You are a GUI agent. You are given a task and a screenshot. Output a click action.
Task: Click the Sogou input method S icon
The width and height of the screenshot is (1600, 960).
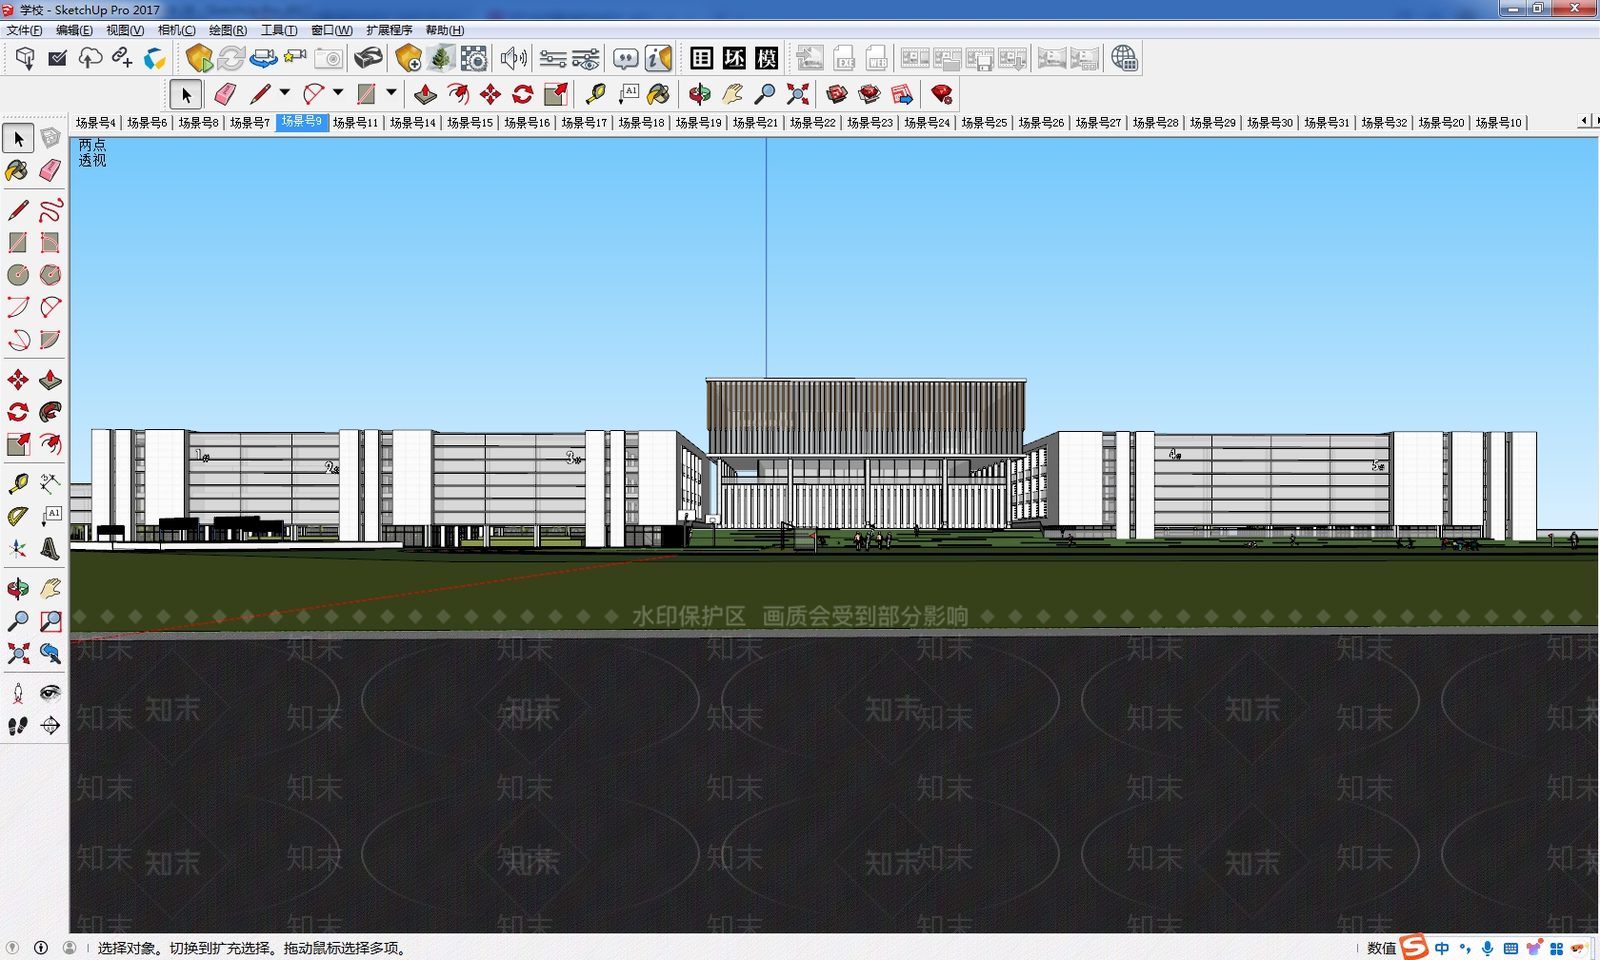[1414, 946]
